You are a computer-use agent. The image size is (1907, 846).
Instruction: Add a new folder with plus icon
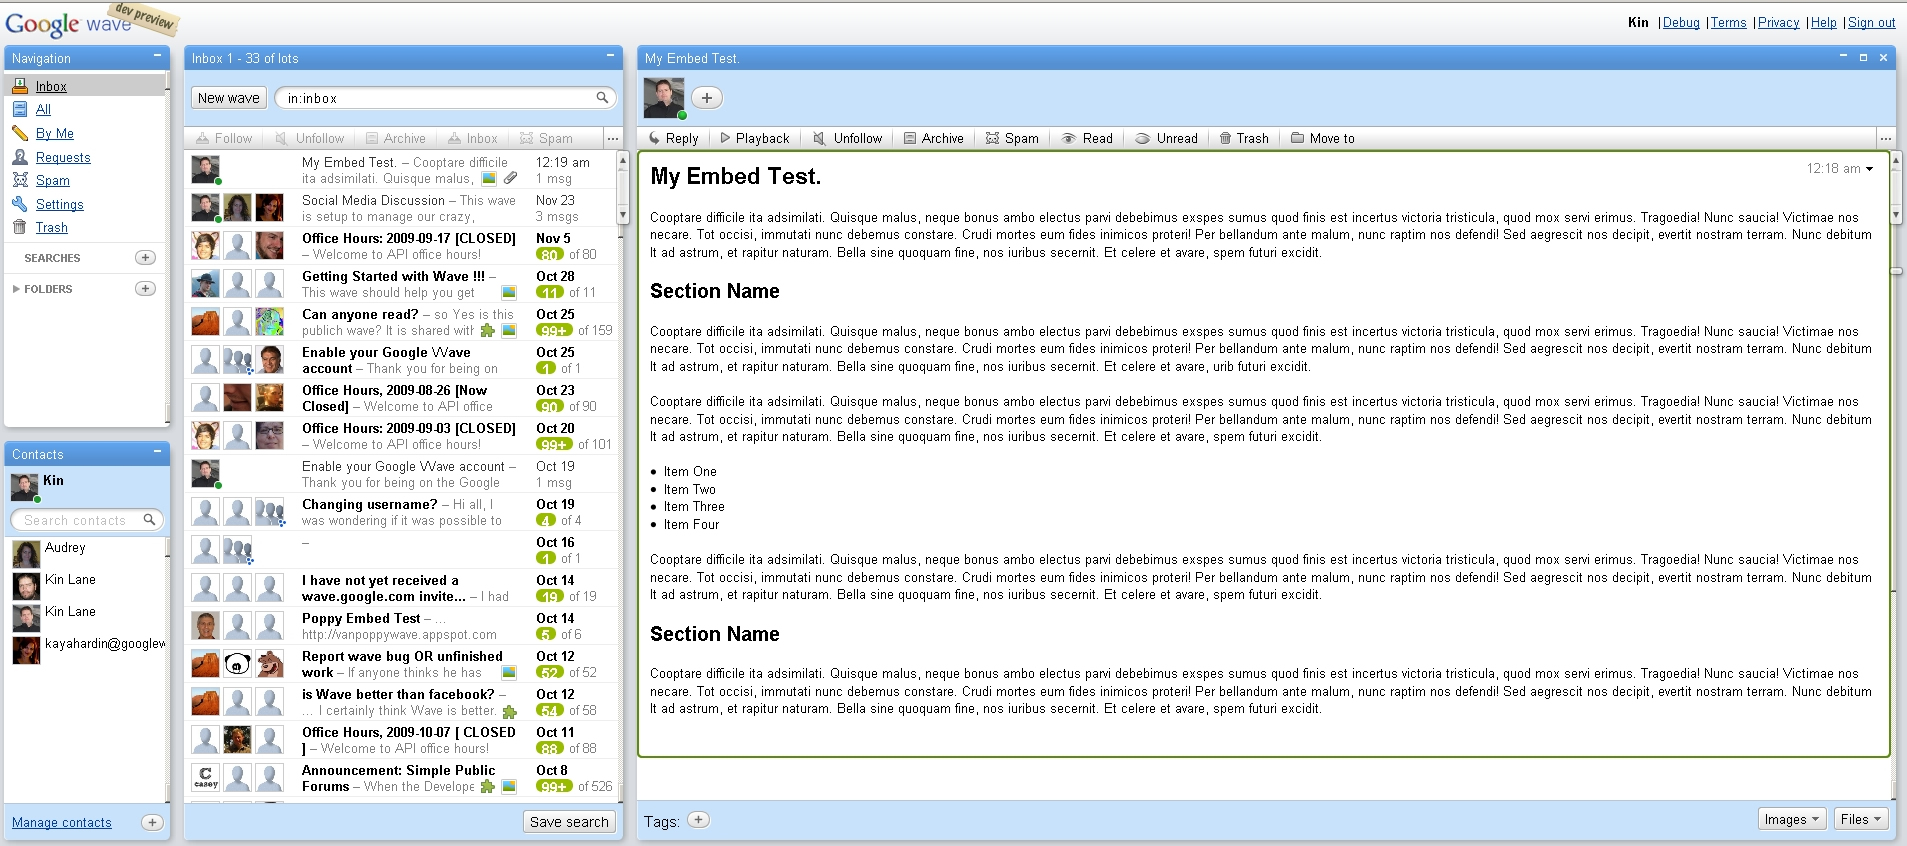coord(145,289)
